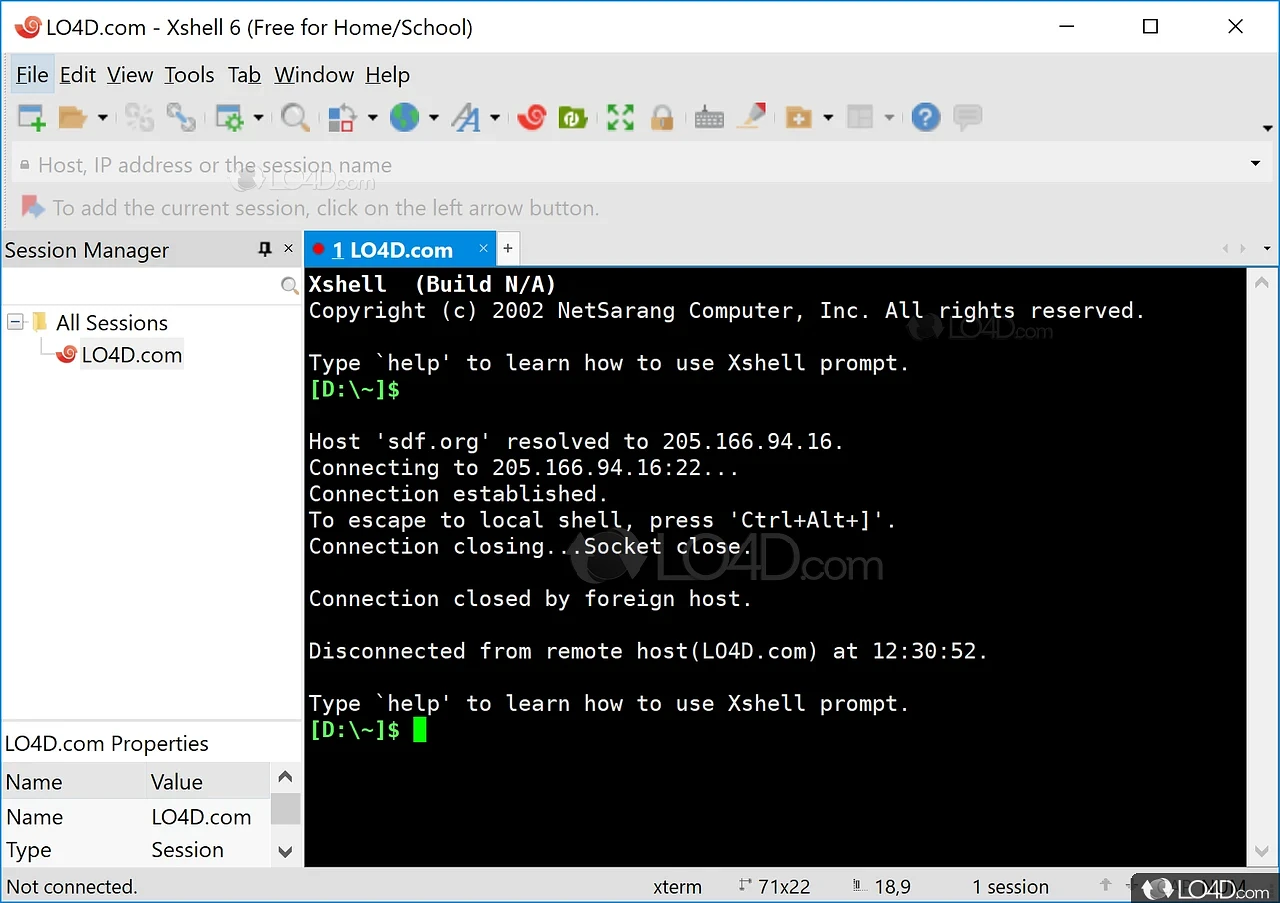The height and width of the screenshot is (903, 1280).
Task: Click the Value column header in Properties
Action: click(x=208, y=782)
